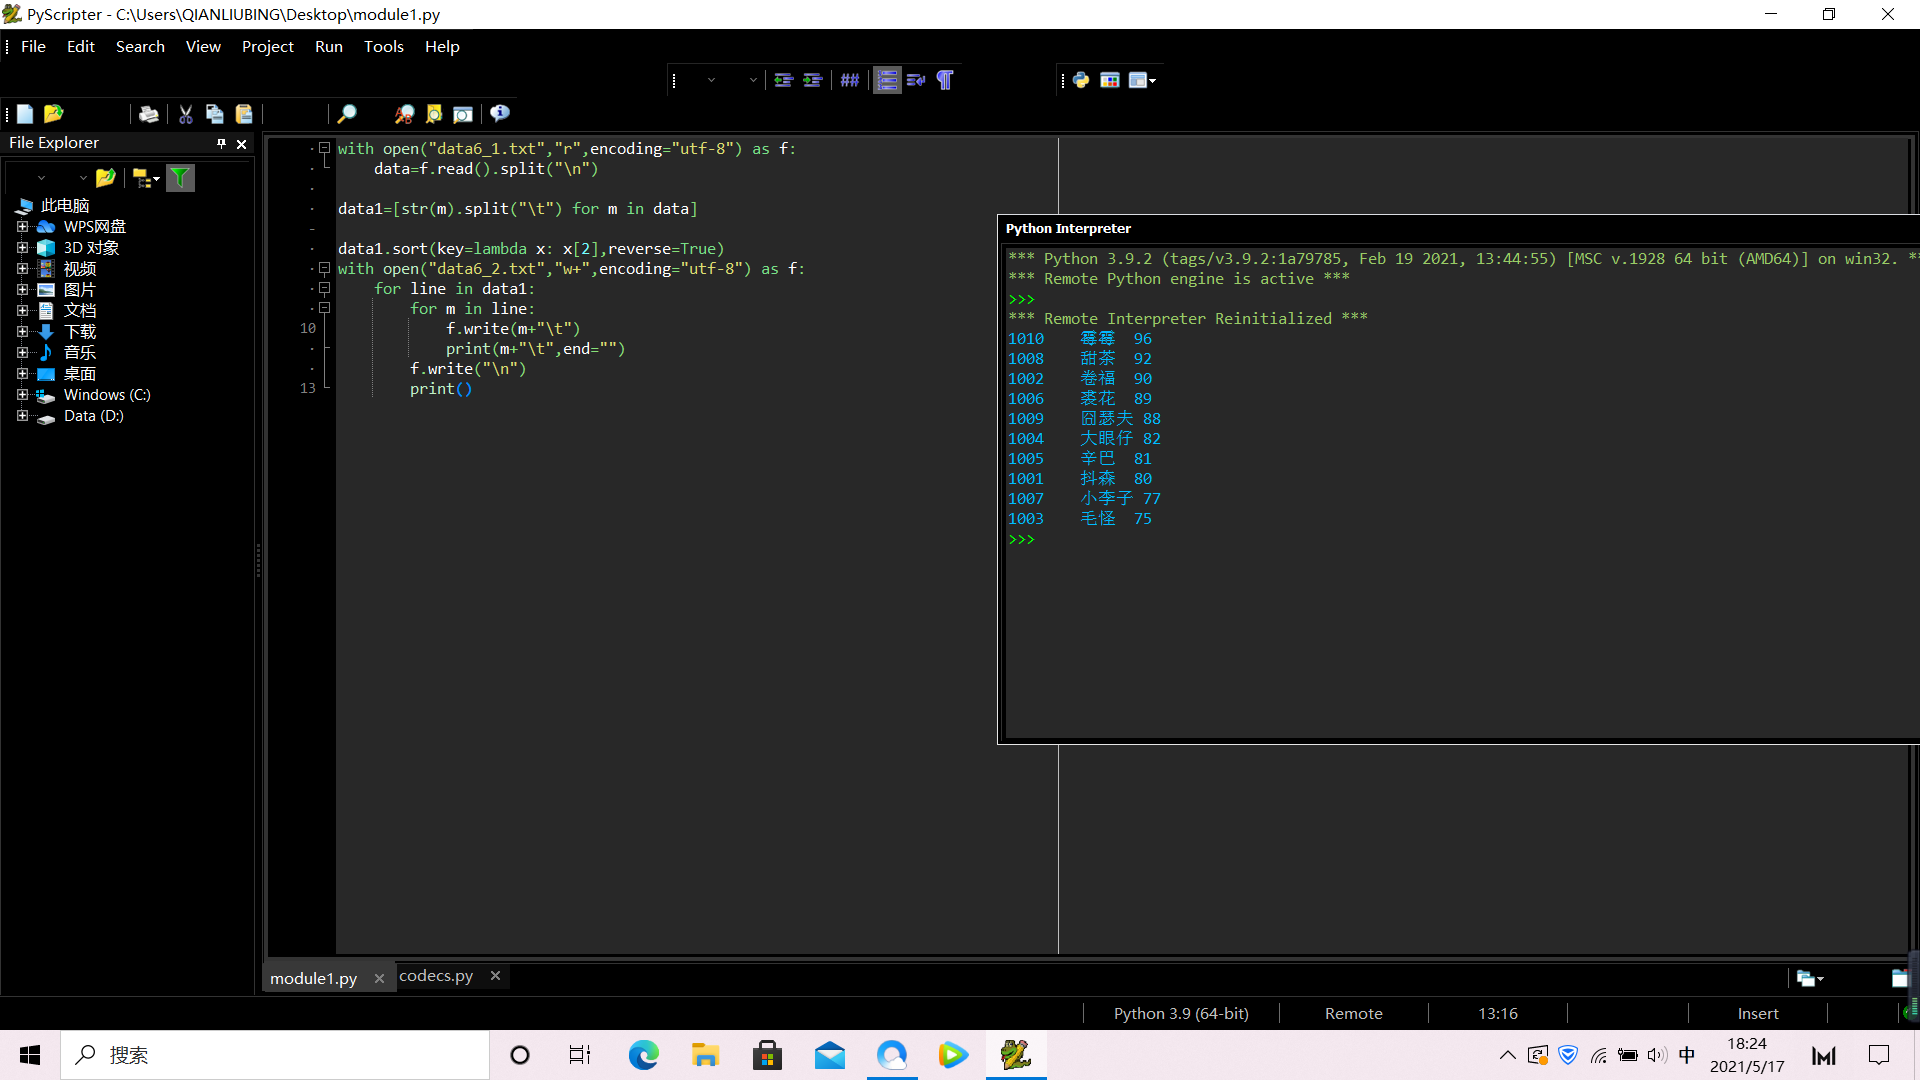This screenshot has width=1920, height=1080.
Task: Click the comment-out ## icon
Action: click(x=849, y=80)
